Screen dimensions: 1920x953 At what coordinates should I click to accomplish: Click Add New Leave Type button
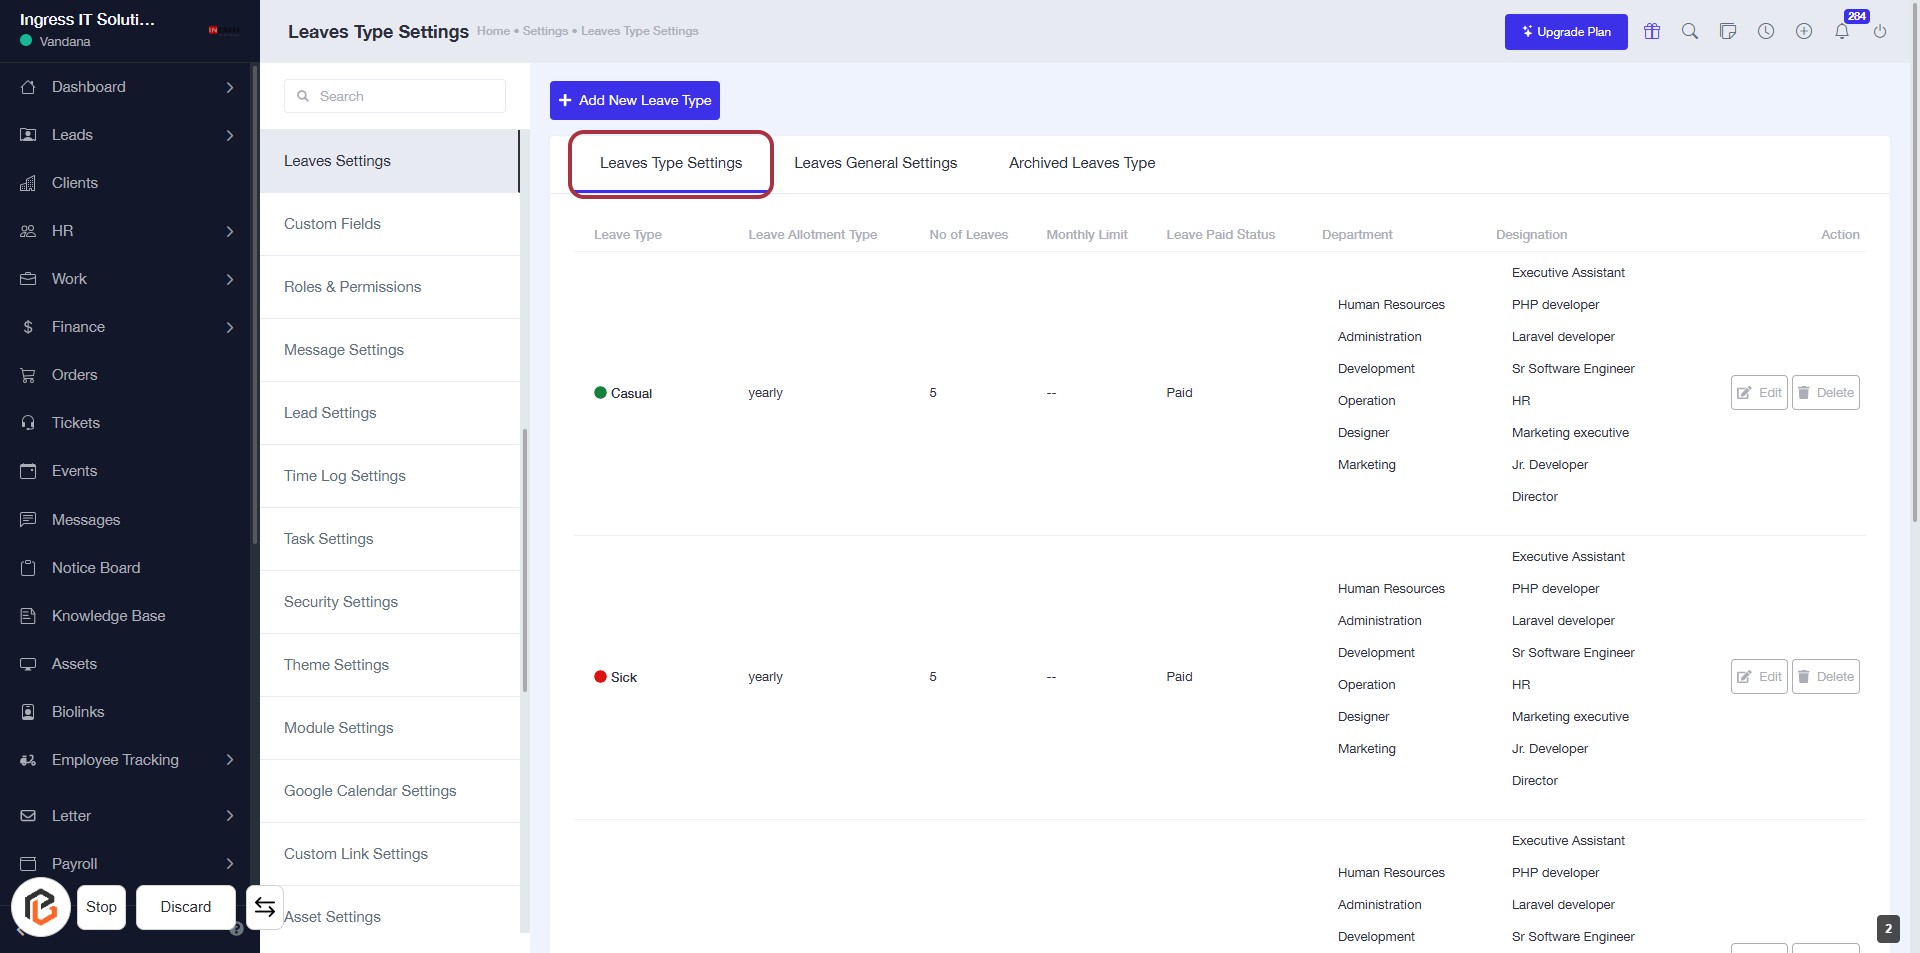(x=634, y=100)
